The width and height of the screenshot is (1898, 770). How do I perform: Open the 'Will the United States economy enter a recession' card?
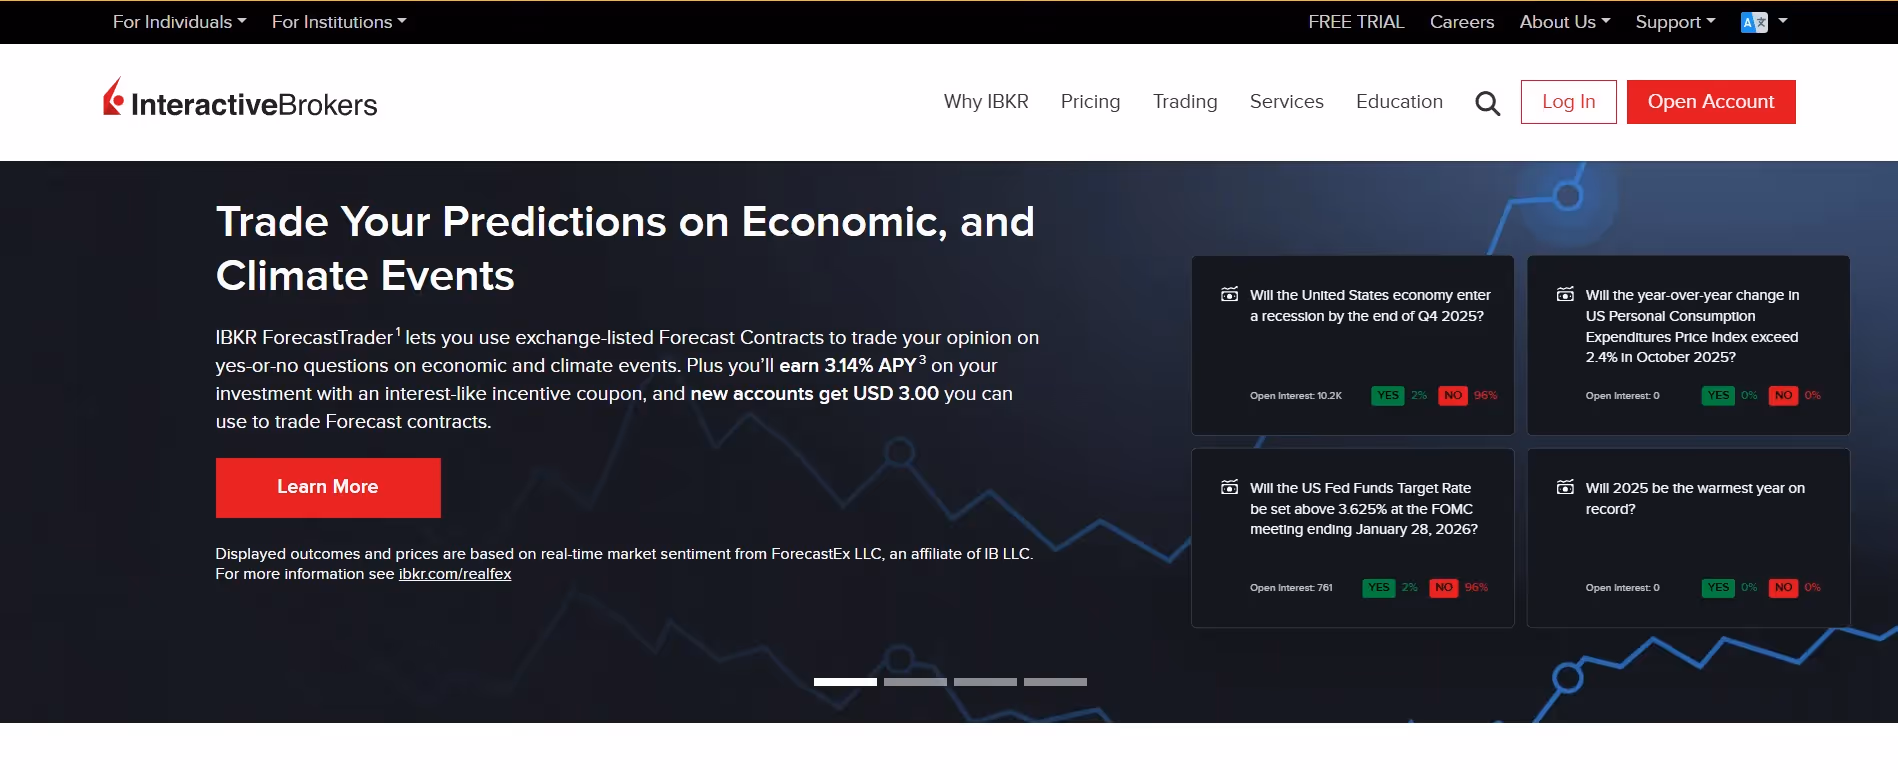[1353, 345]
